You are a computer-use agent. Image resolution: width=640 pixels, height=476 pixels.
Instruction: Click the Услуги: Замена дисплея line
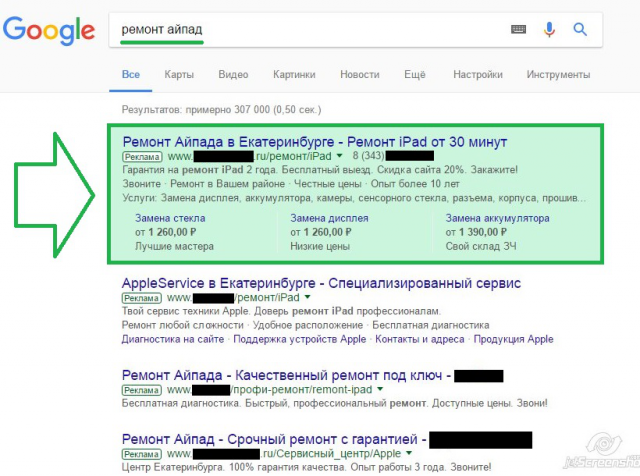point(354,198)
